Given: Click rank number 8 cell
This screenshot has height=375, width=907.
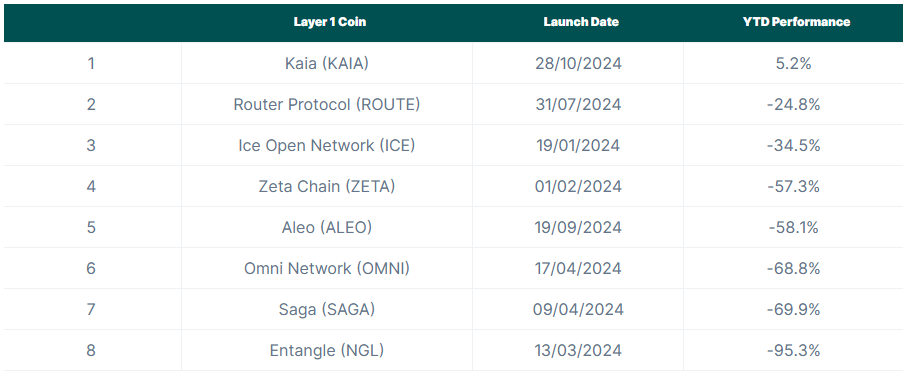Looking at the screenshot, I should tap(91, 351).
